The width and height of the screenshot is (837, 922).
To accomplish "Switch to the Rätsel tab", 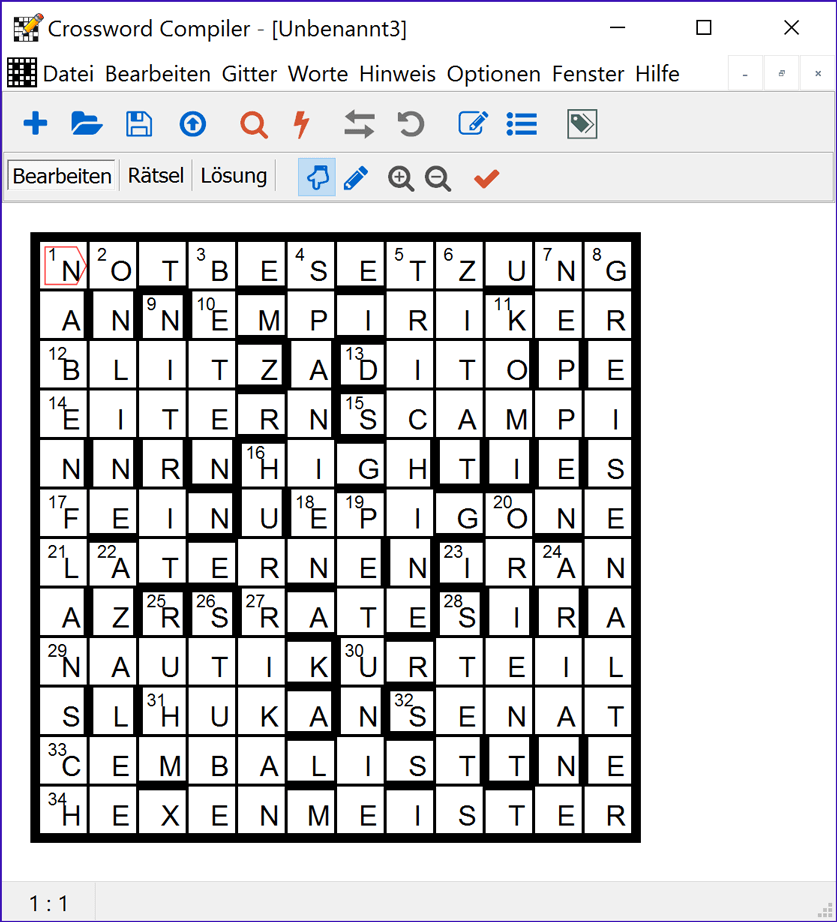I will point(155,175).
